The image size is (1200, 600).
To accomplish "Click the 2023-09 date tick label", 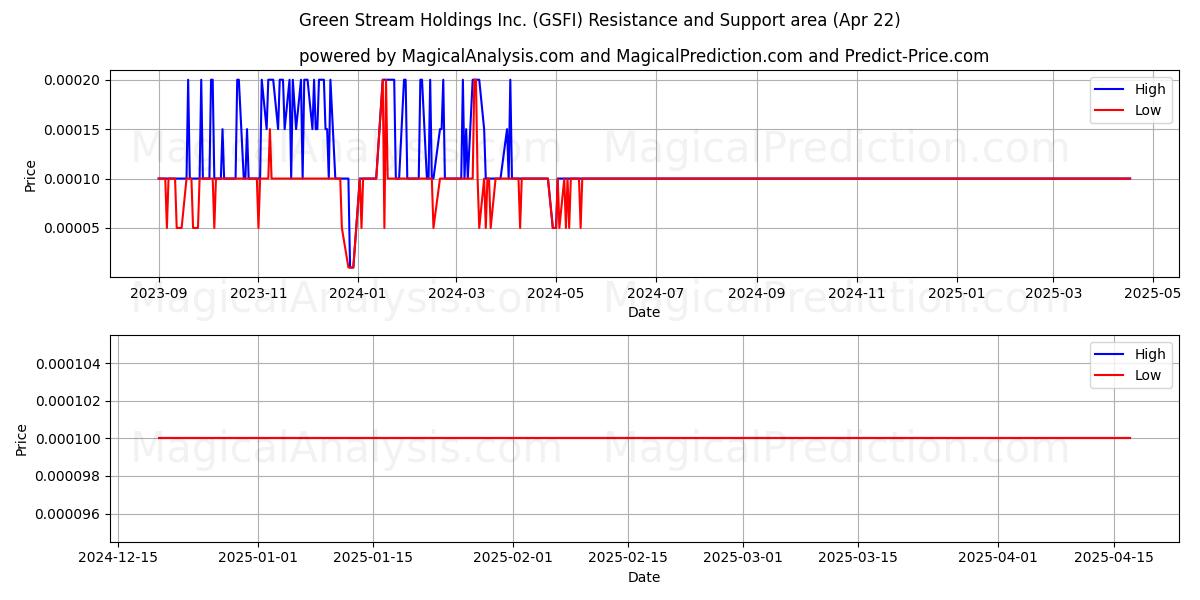I will [159, 294].
